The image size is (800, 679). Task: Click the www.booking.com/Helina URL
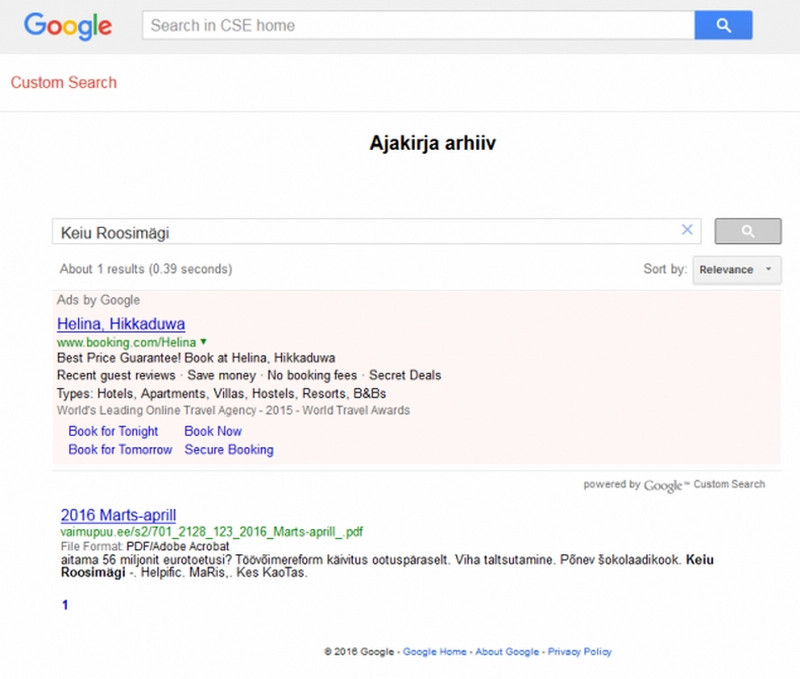(x=127, y=342)
